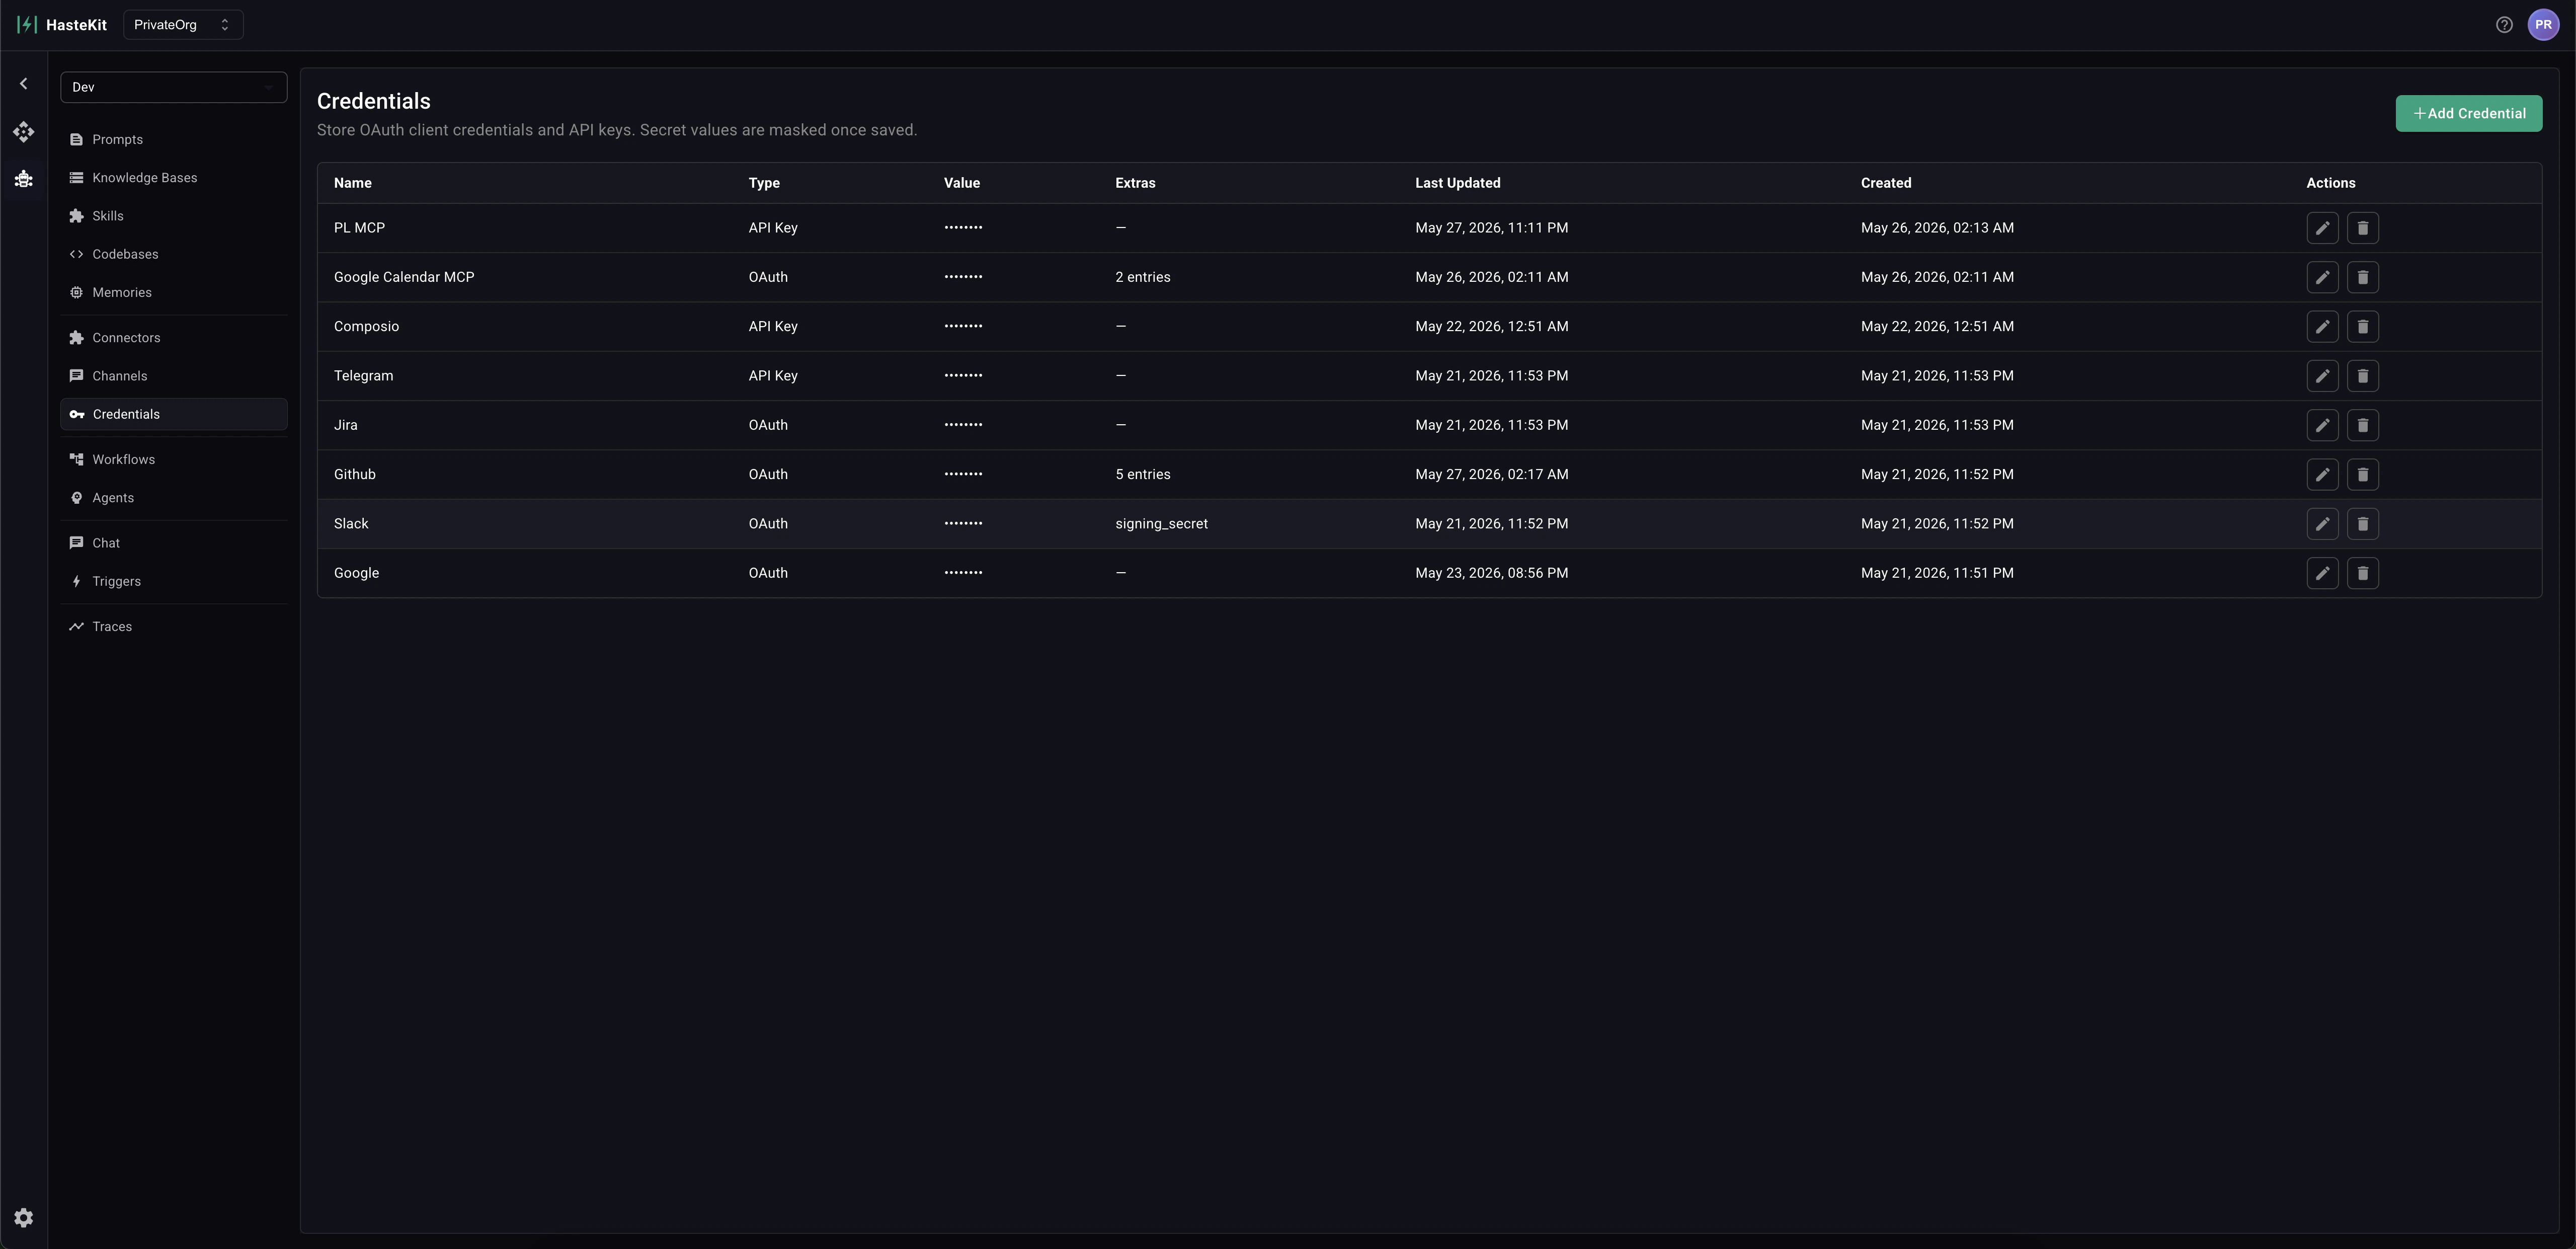This screenshot has height=1249, width=2576.
Task: Click "May 23, 2026, 08:56 PM" timestamp
Action: click(x=1492, y=573)
